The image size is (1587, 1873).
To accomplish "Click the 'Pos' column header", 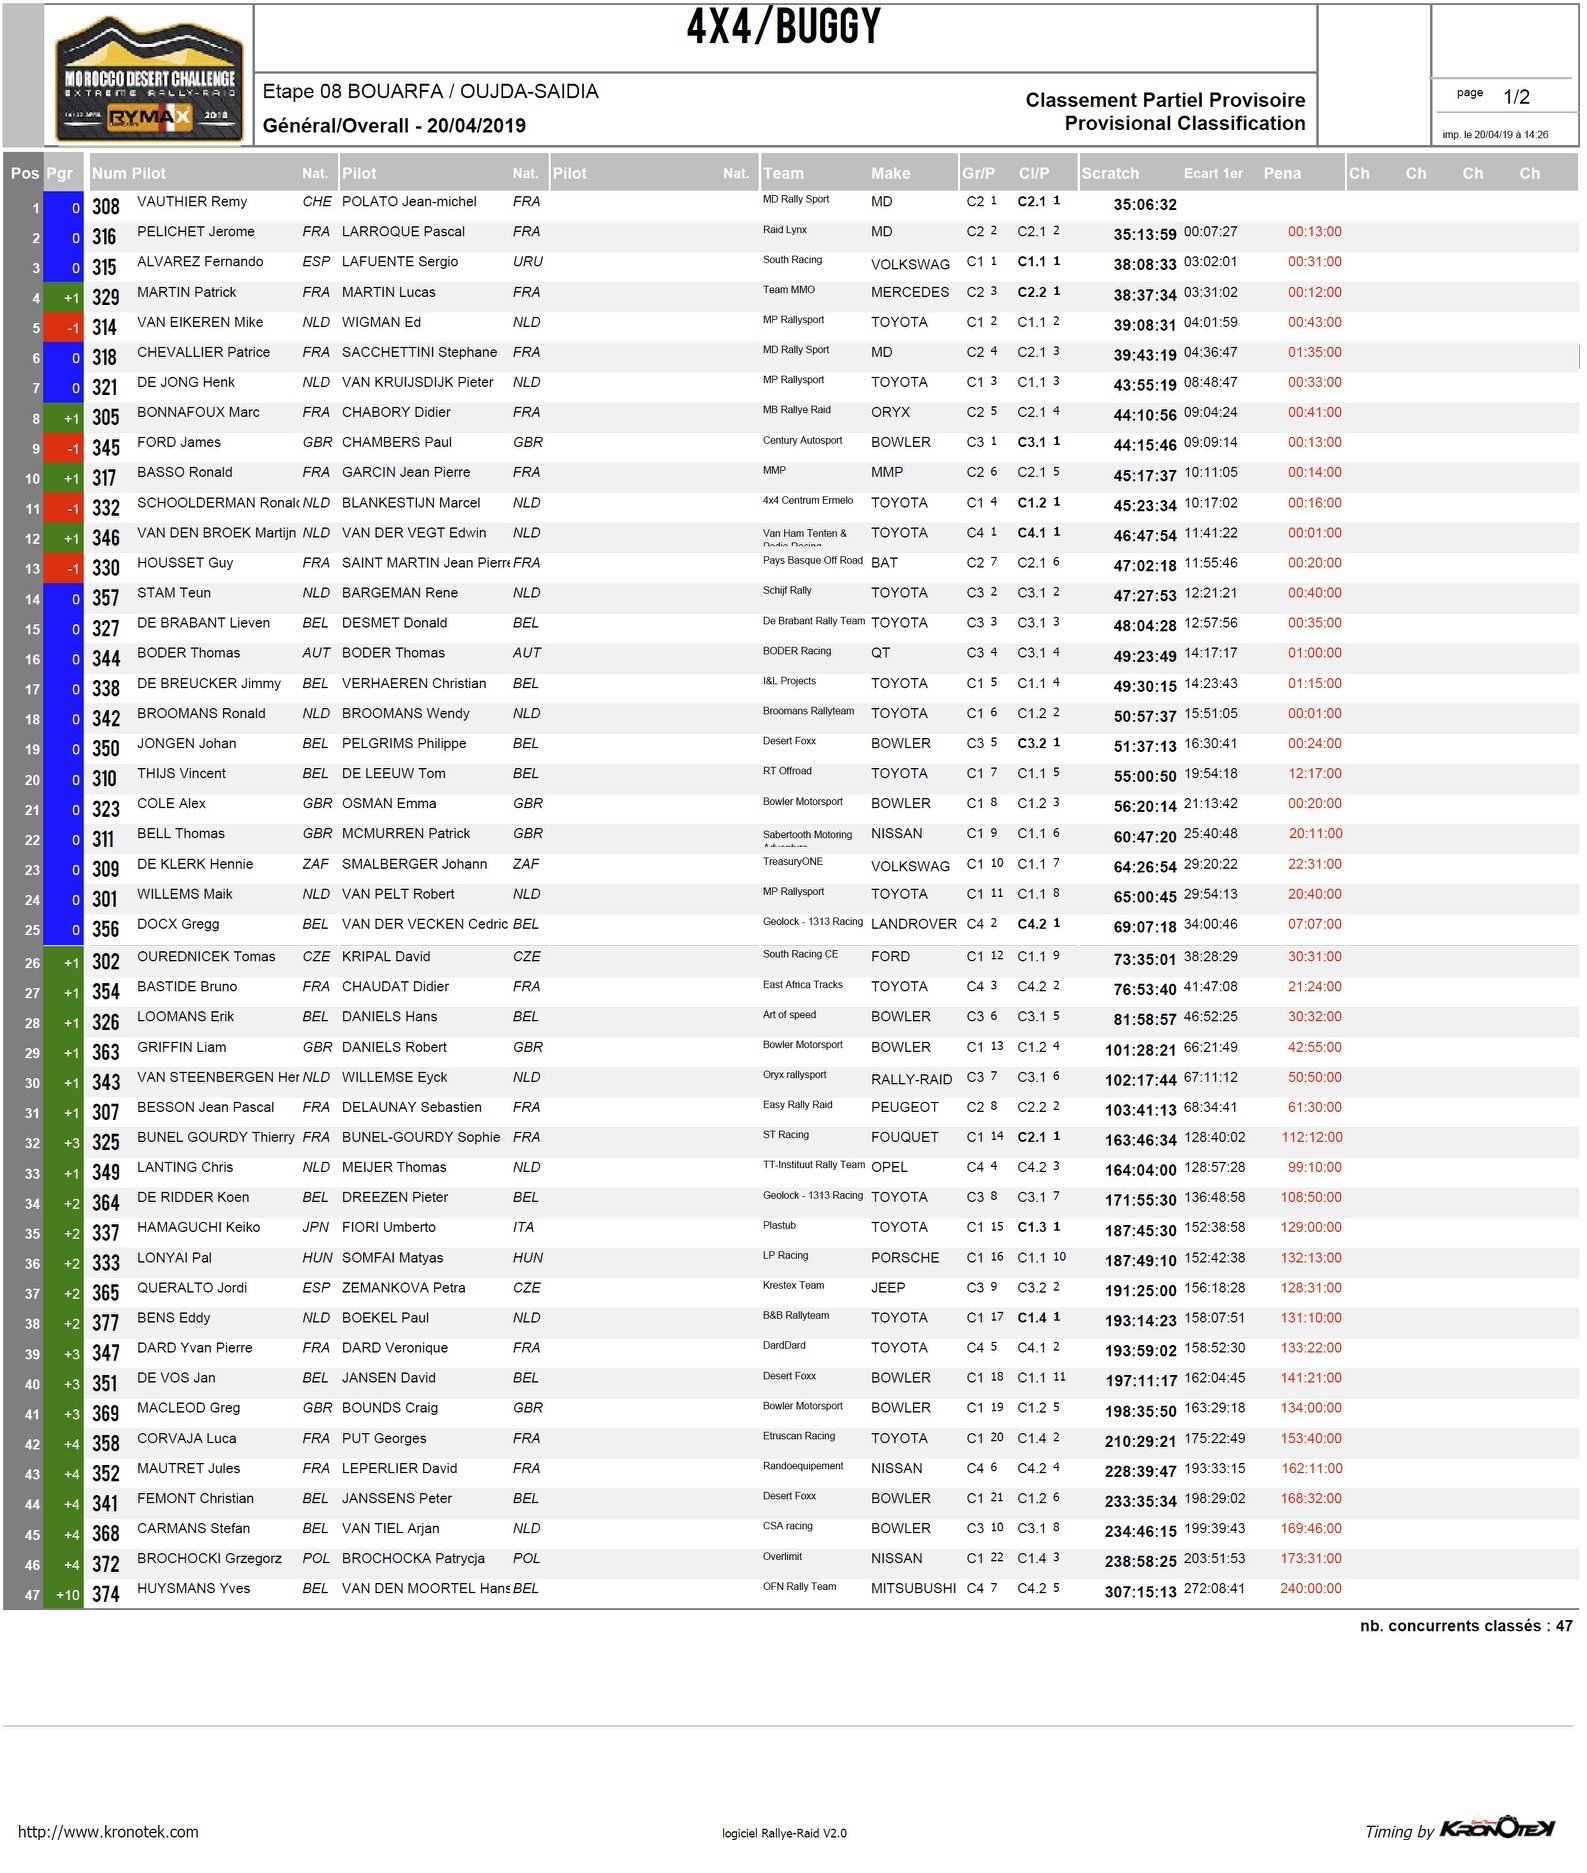I will (x=24, y=173).
